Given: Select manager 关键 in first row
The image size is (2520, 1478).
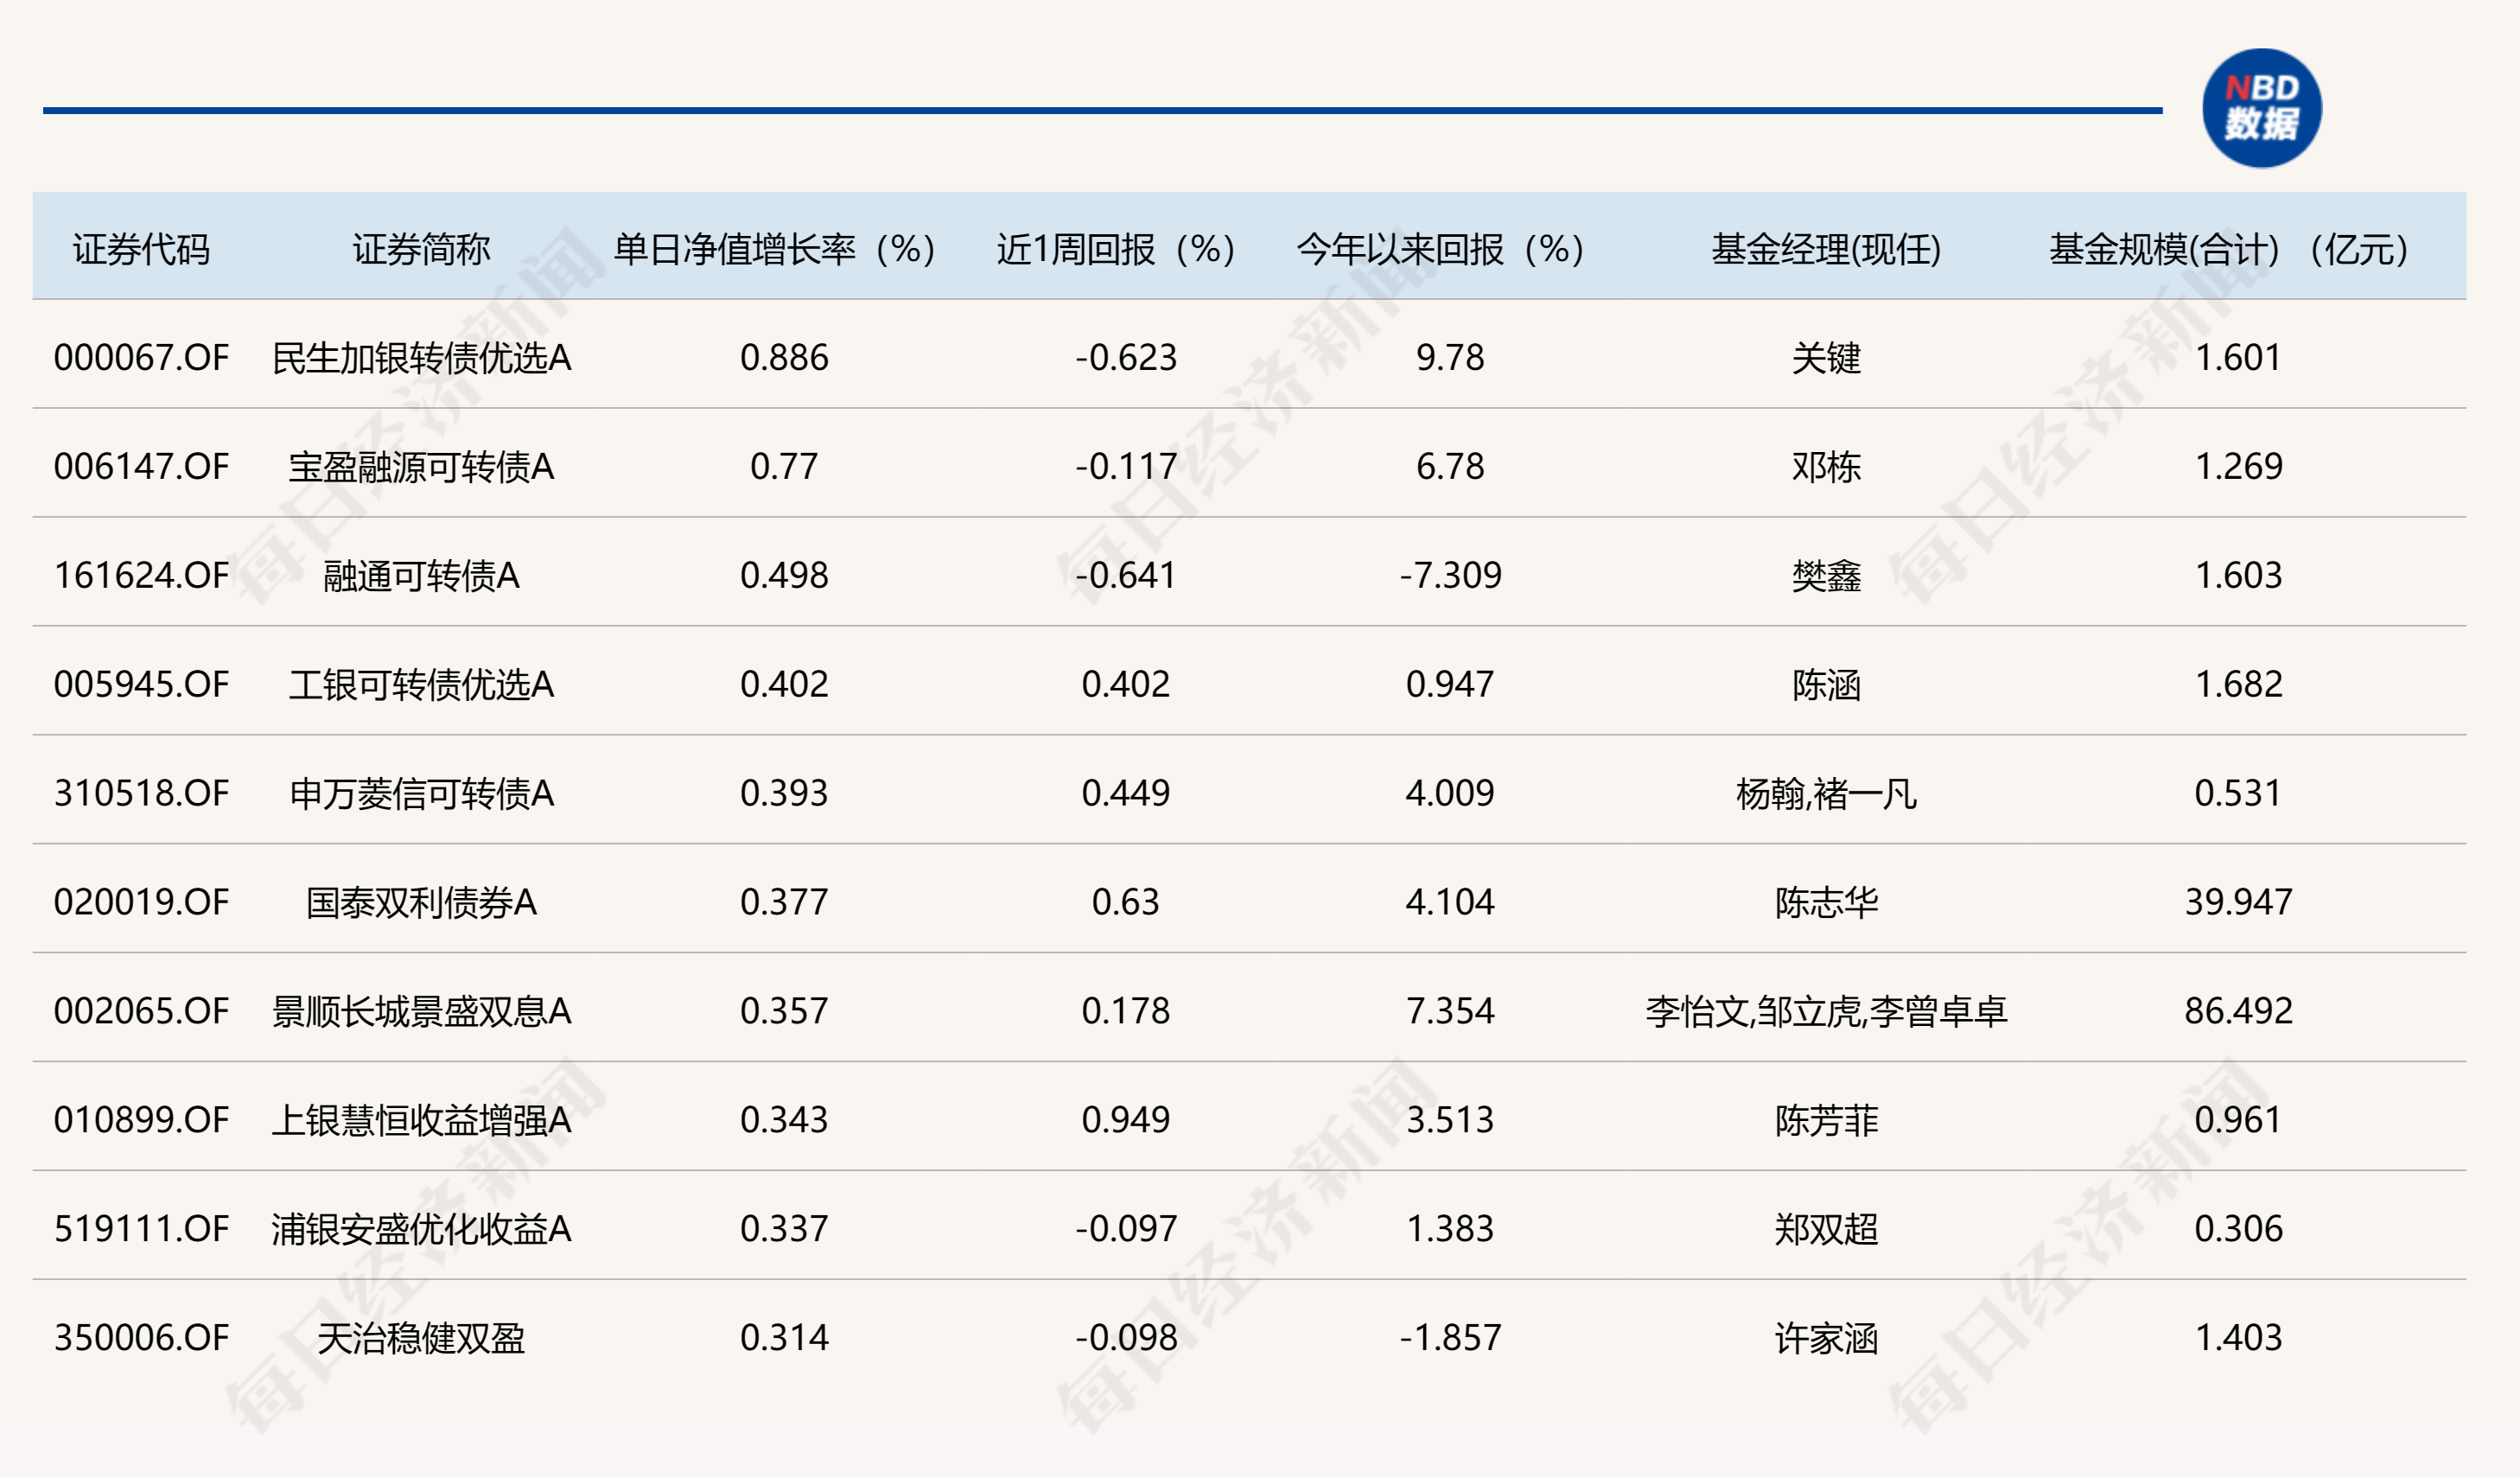Looking at the screenshot, I should click(x=1826, y=357).
